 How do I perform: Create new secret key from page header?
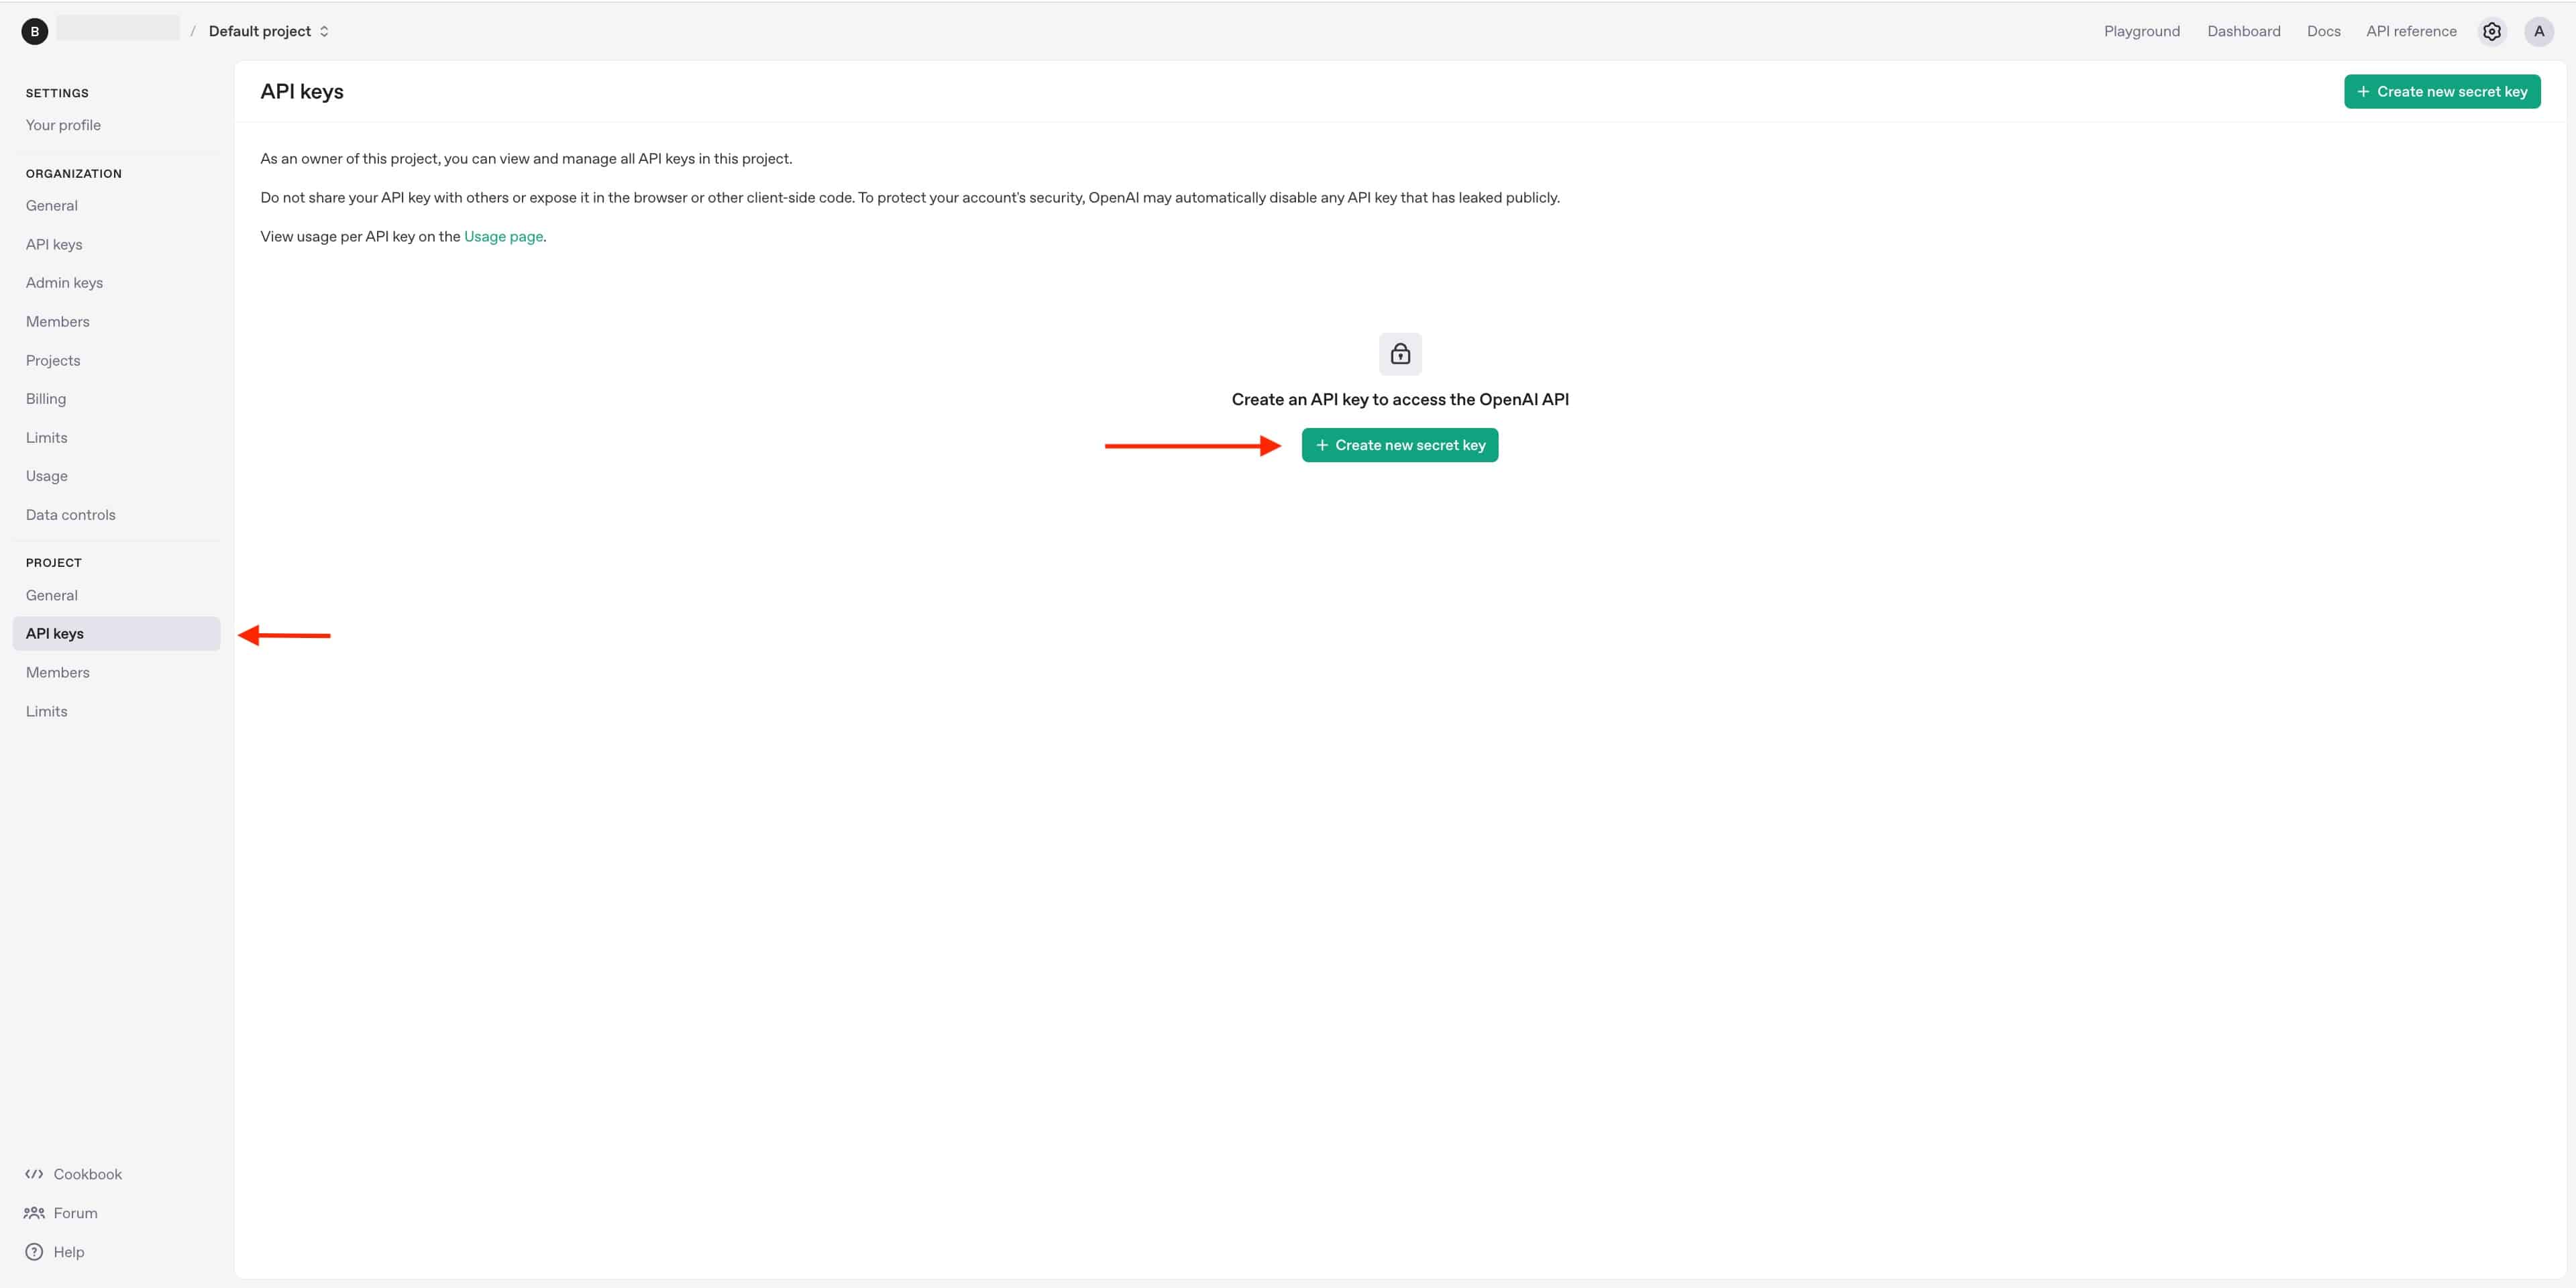click(x=2441, y=91)
